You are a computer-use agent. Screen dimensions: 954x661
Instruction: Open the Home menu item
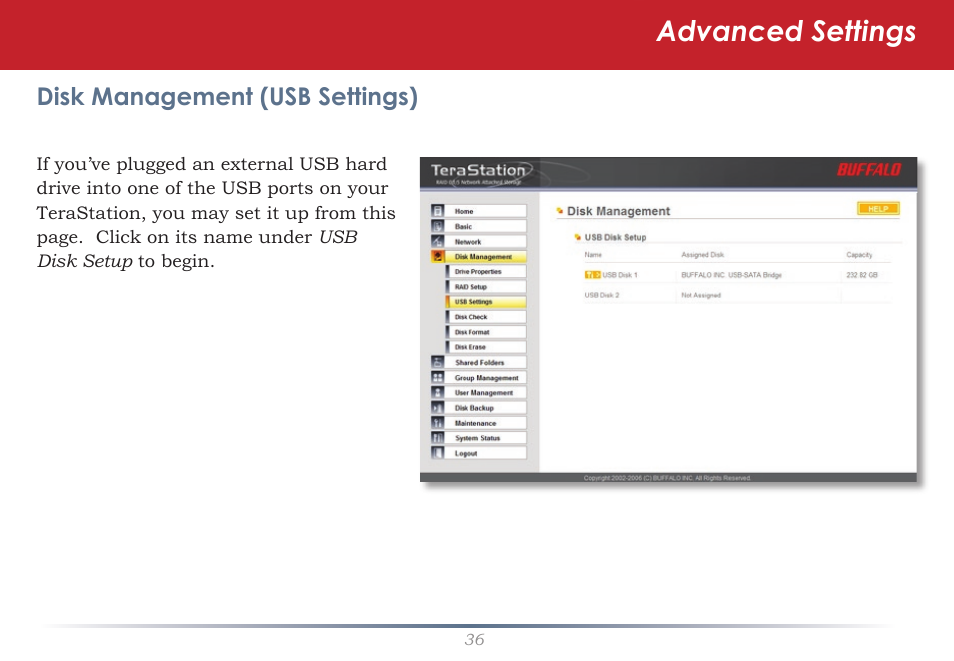pos(486,211)
